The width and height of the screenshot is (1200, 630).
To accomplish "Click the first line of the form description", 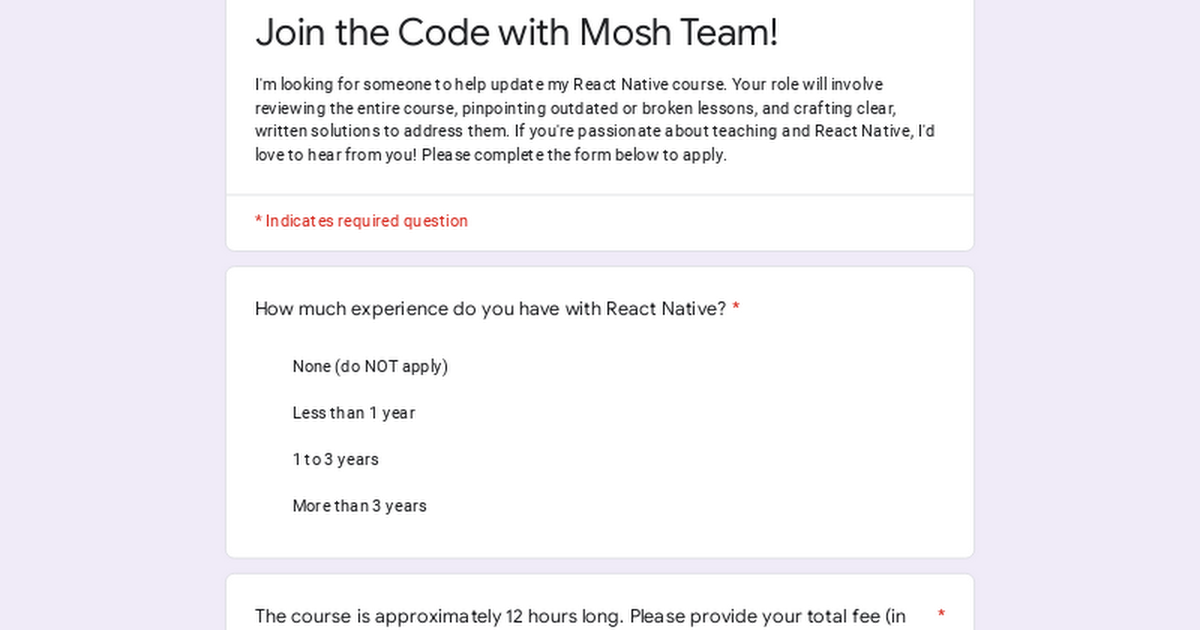I will (x=569, y=85).
